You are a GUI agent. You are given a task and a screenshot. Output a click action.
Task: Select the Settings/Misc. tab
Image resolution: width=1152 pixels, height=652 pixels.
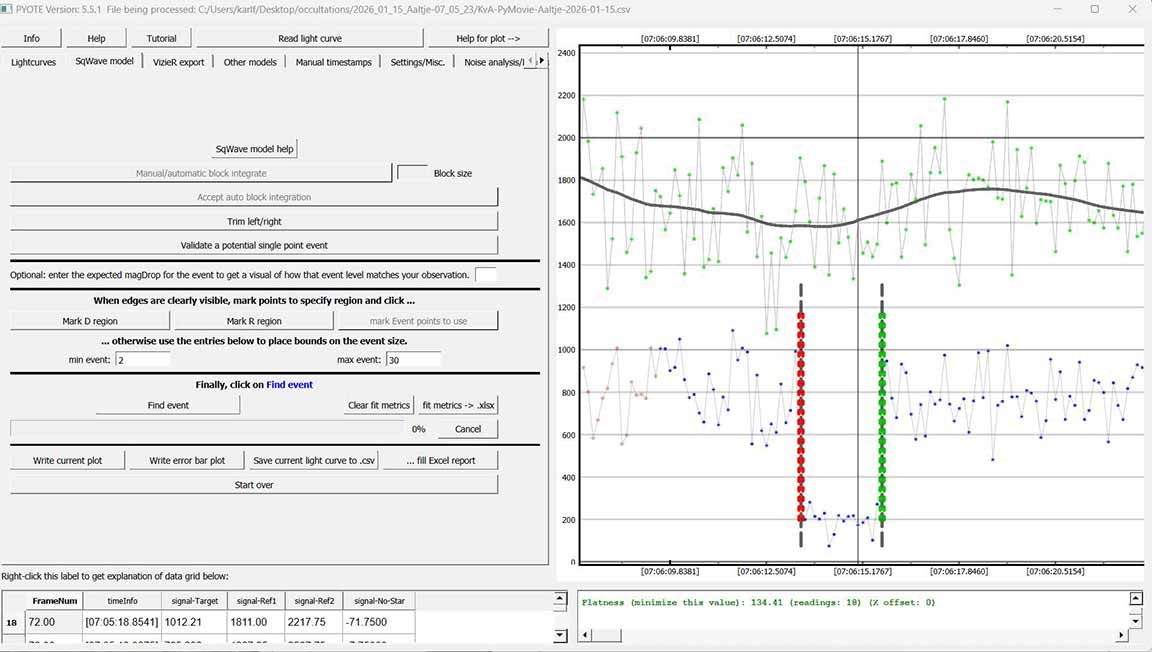coord(419,62)
